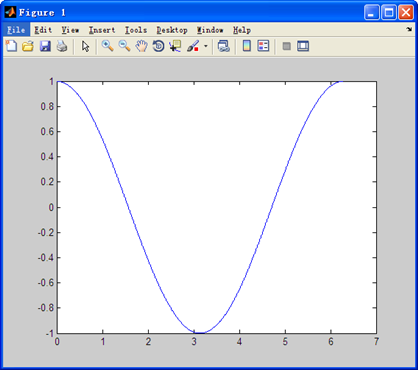Open the Insert menu
Viewport: 418px width, 370px height.
point(102,30)
